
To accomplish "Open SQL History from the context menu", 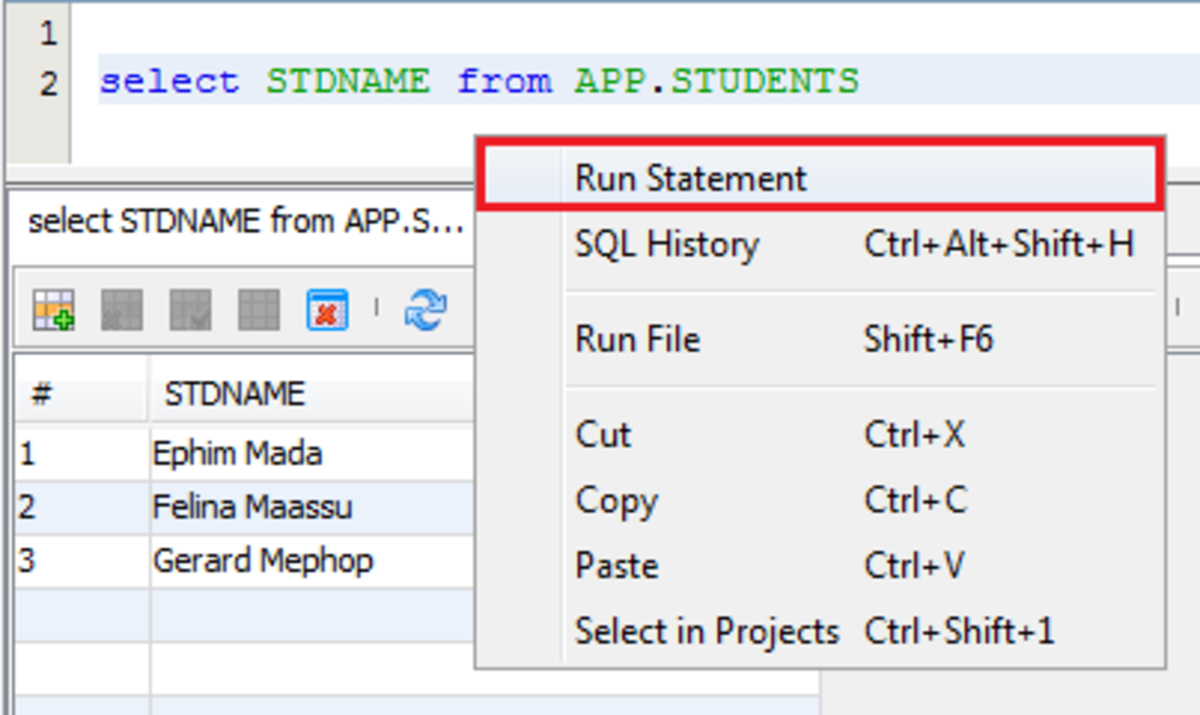I will [x=667, y=244].
